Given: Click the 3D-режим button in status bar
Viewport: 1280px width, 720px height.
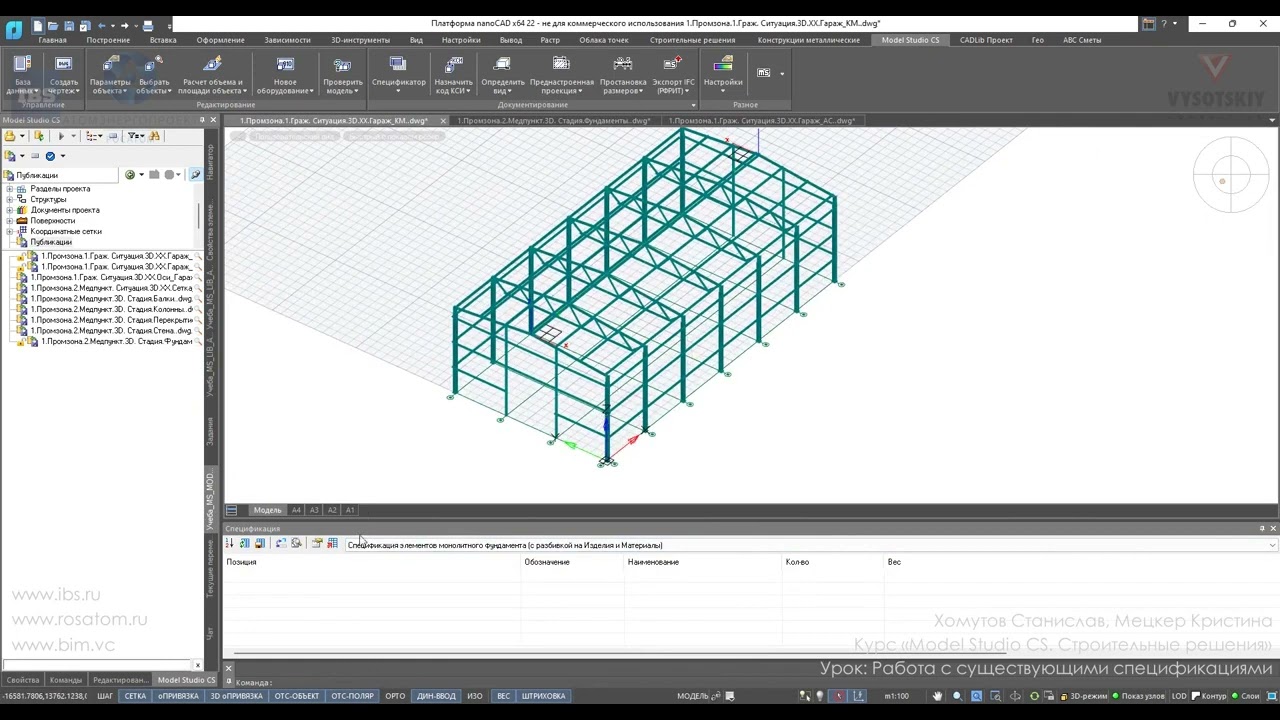Looking at the screenshot, I should pos(1084,696).
